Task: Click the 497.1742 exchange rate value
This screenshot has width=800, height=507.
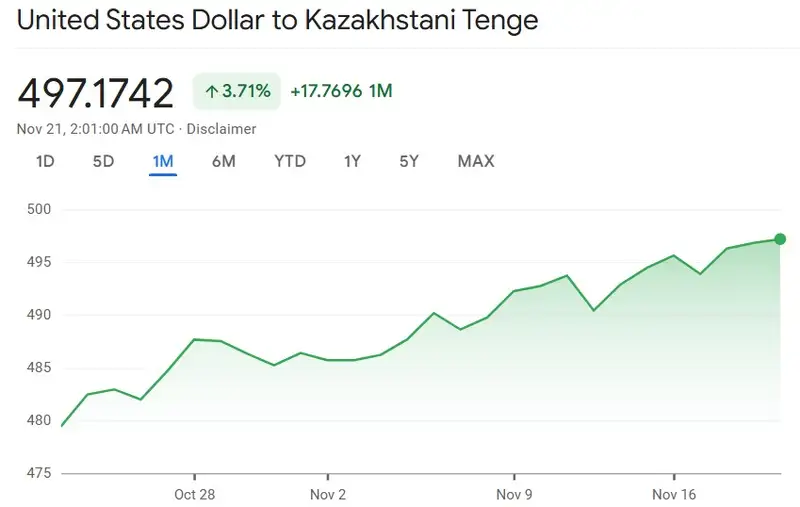Action: pos(96,92)
